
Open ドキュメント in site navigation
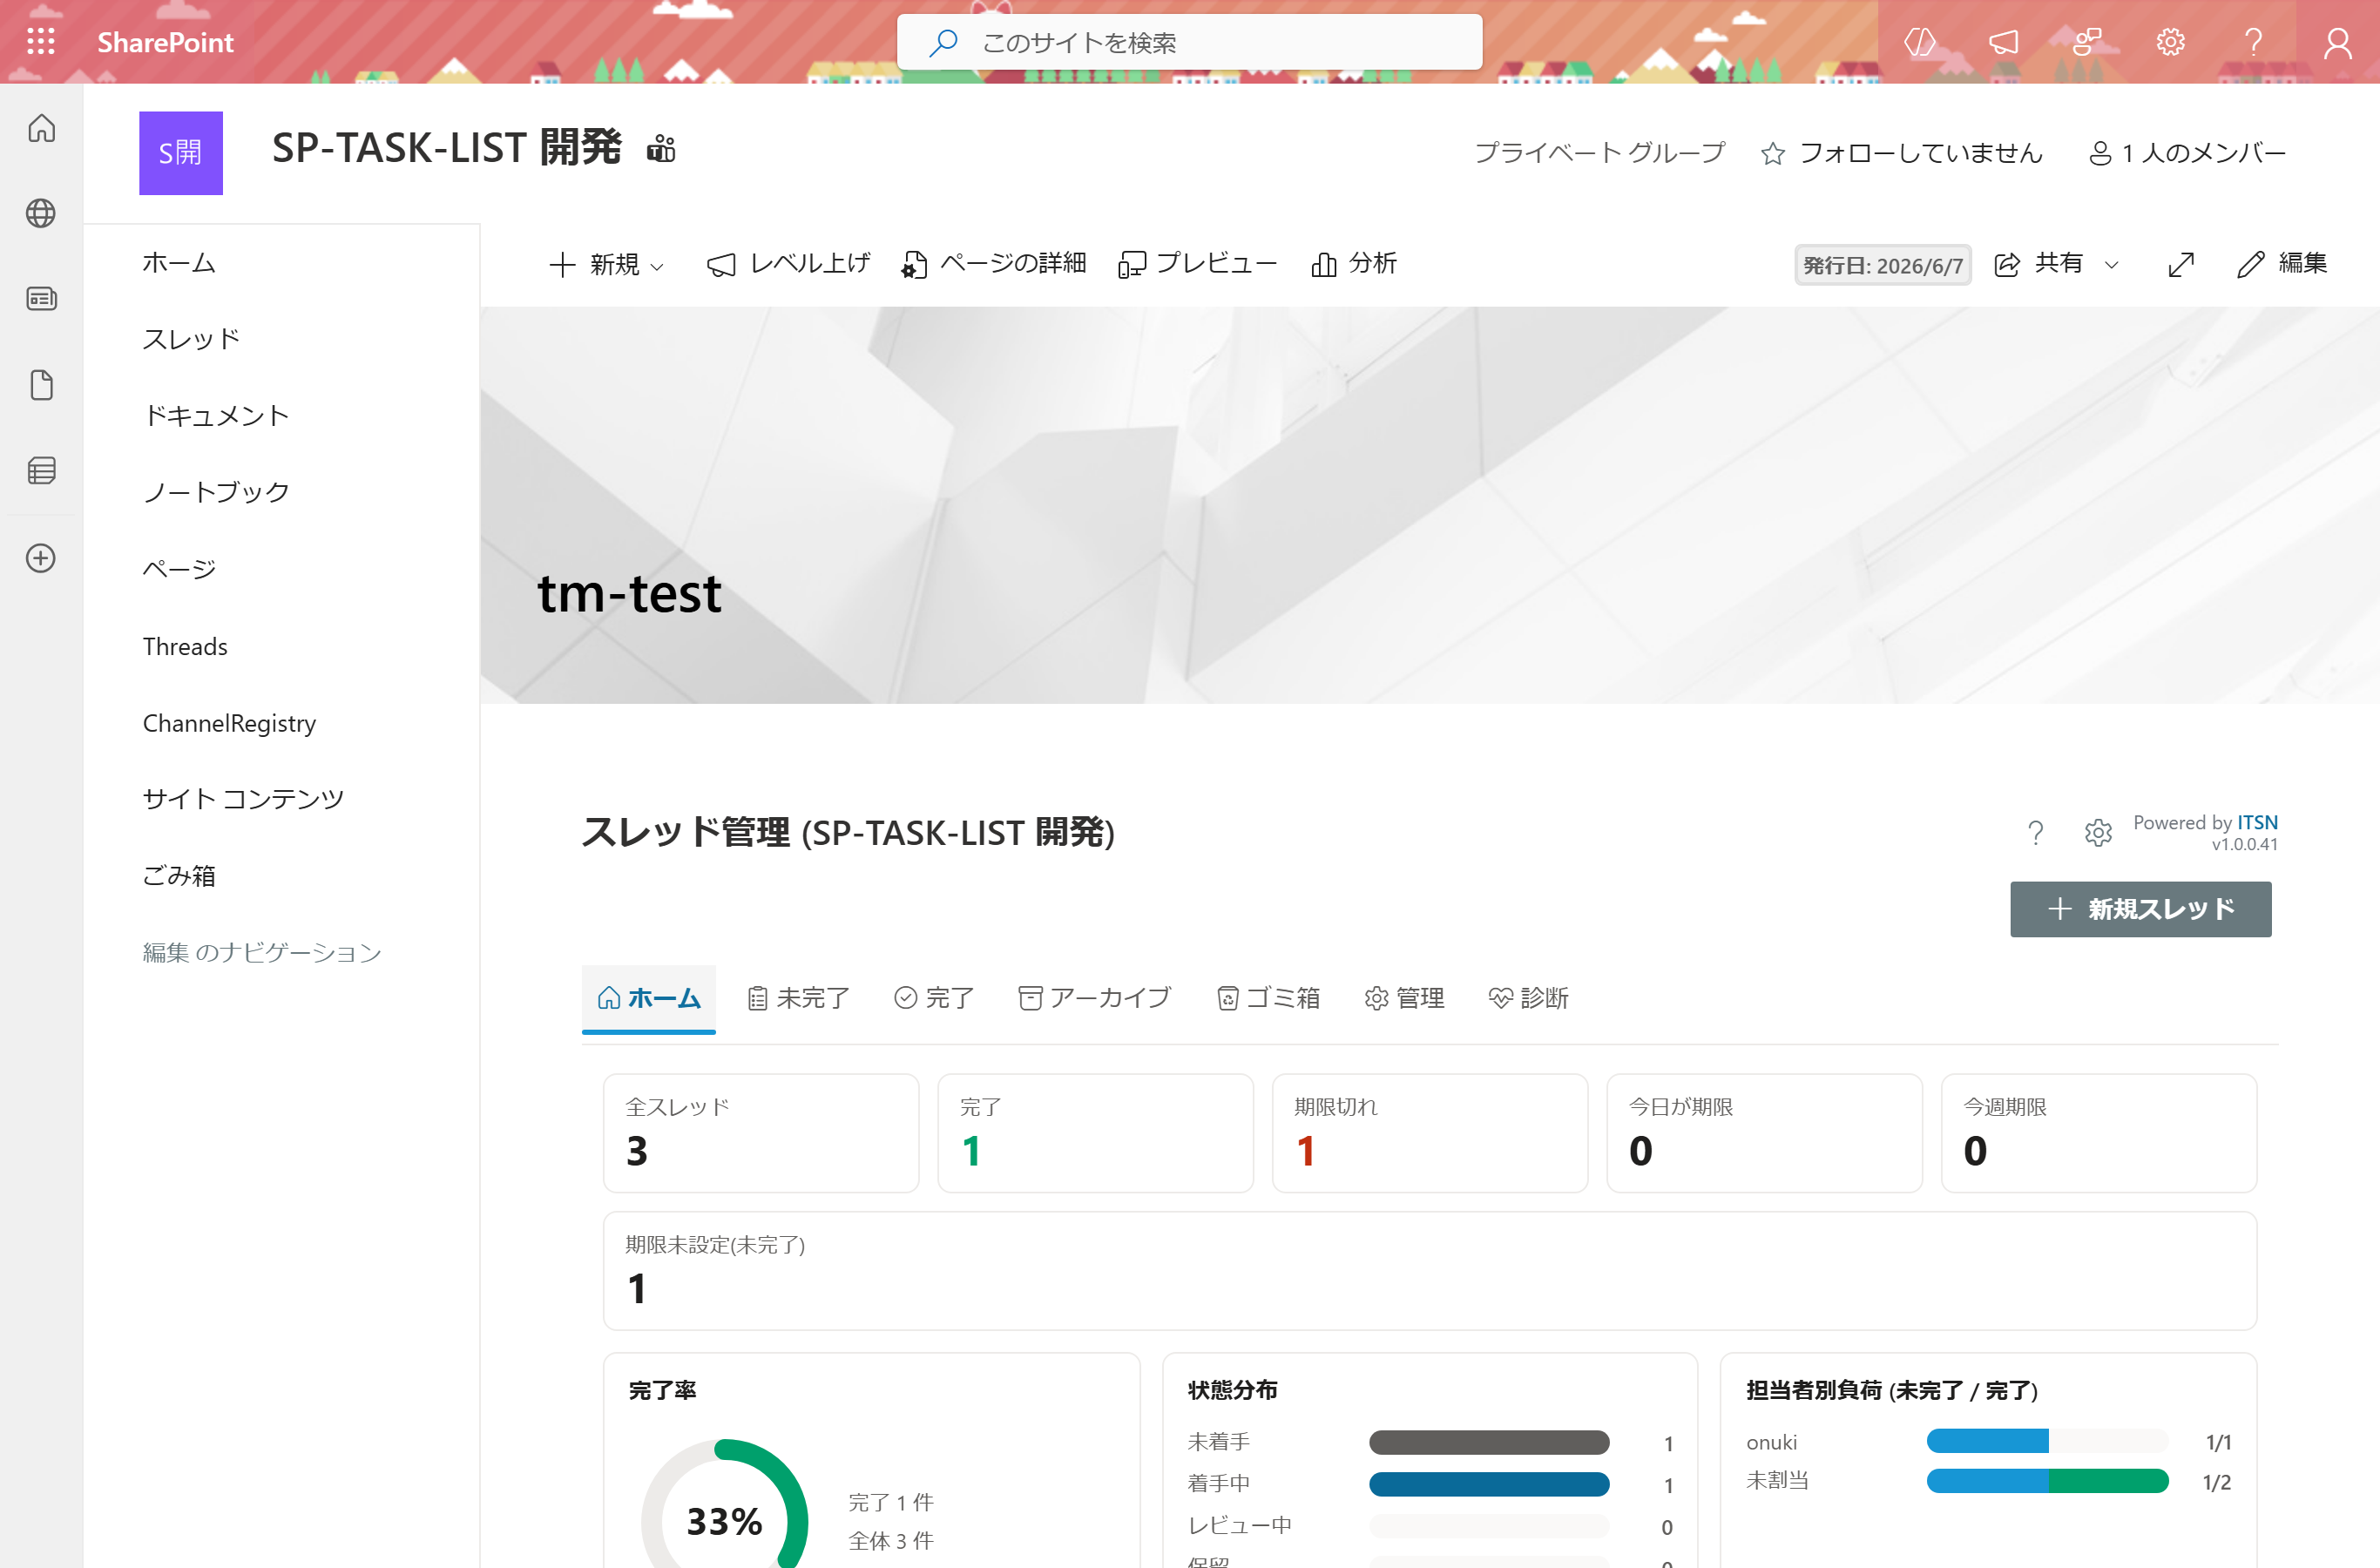click(x=217, y=416)
